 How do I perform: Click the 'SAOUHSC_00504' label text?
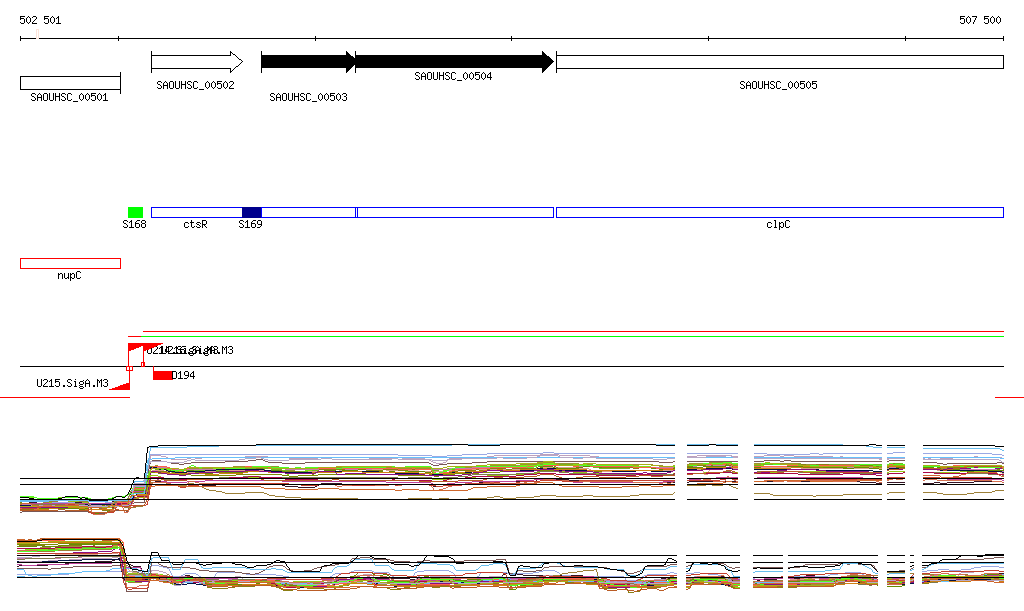[x=453, y=76]
